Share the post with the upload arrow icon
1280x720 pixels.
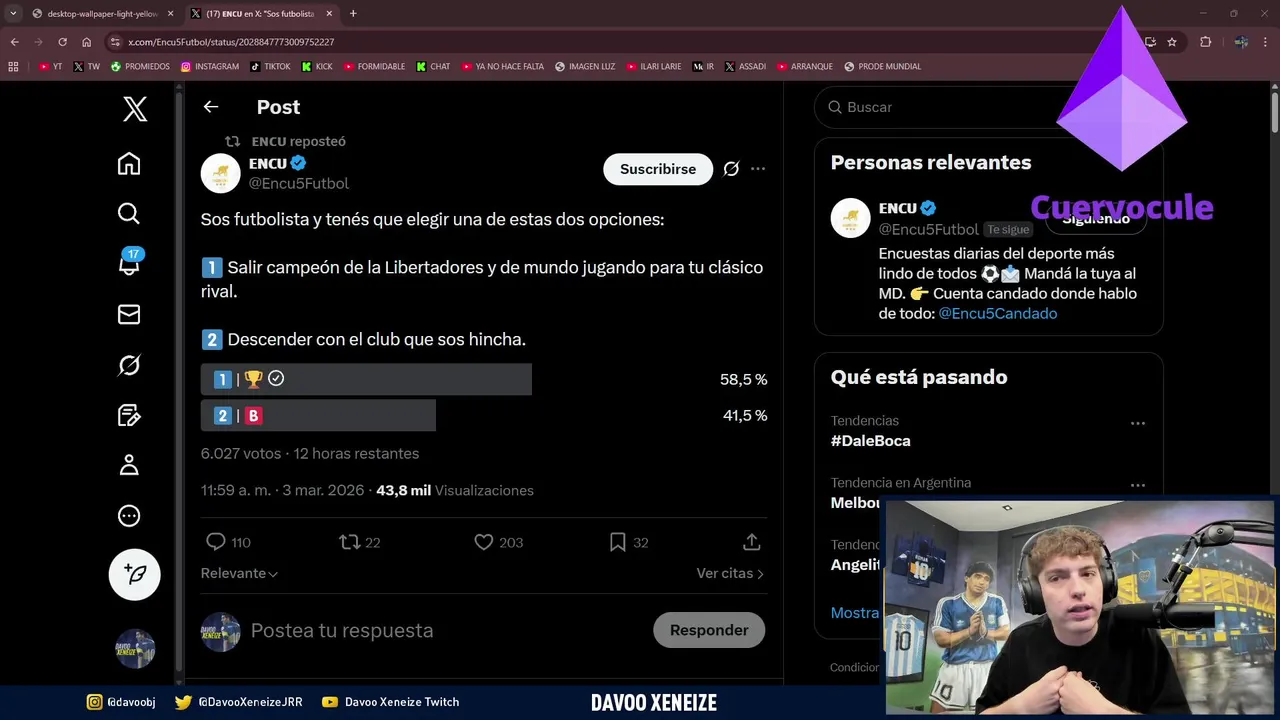[x=752, y=542]
